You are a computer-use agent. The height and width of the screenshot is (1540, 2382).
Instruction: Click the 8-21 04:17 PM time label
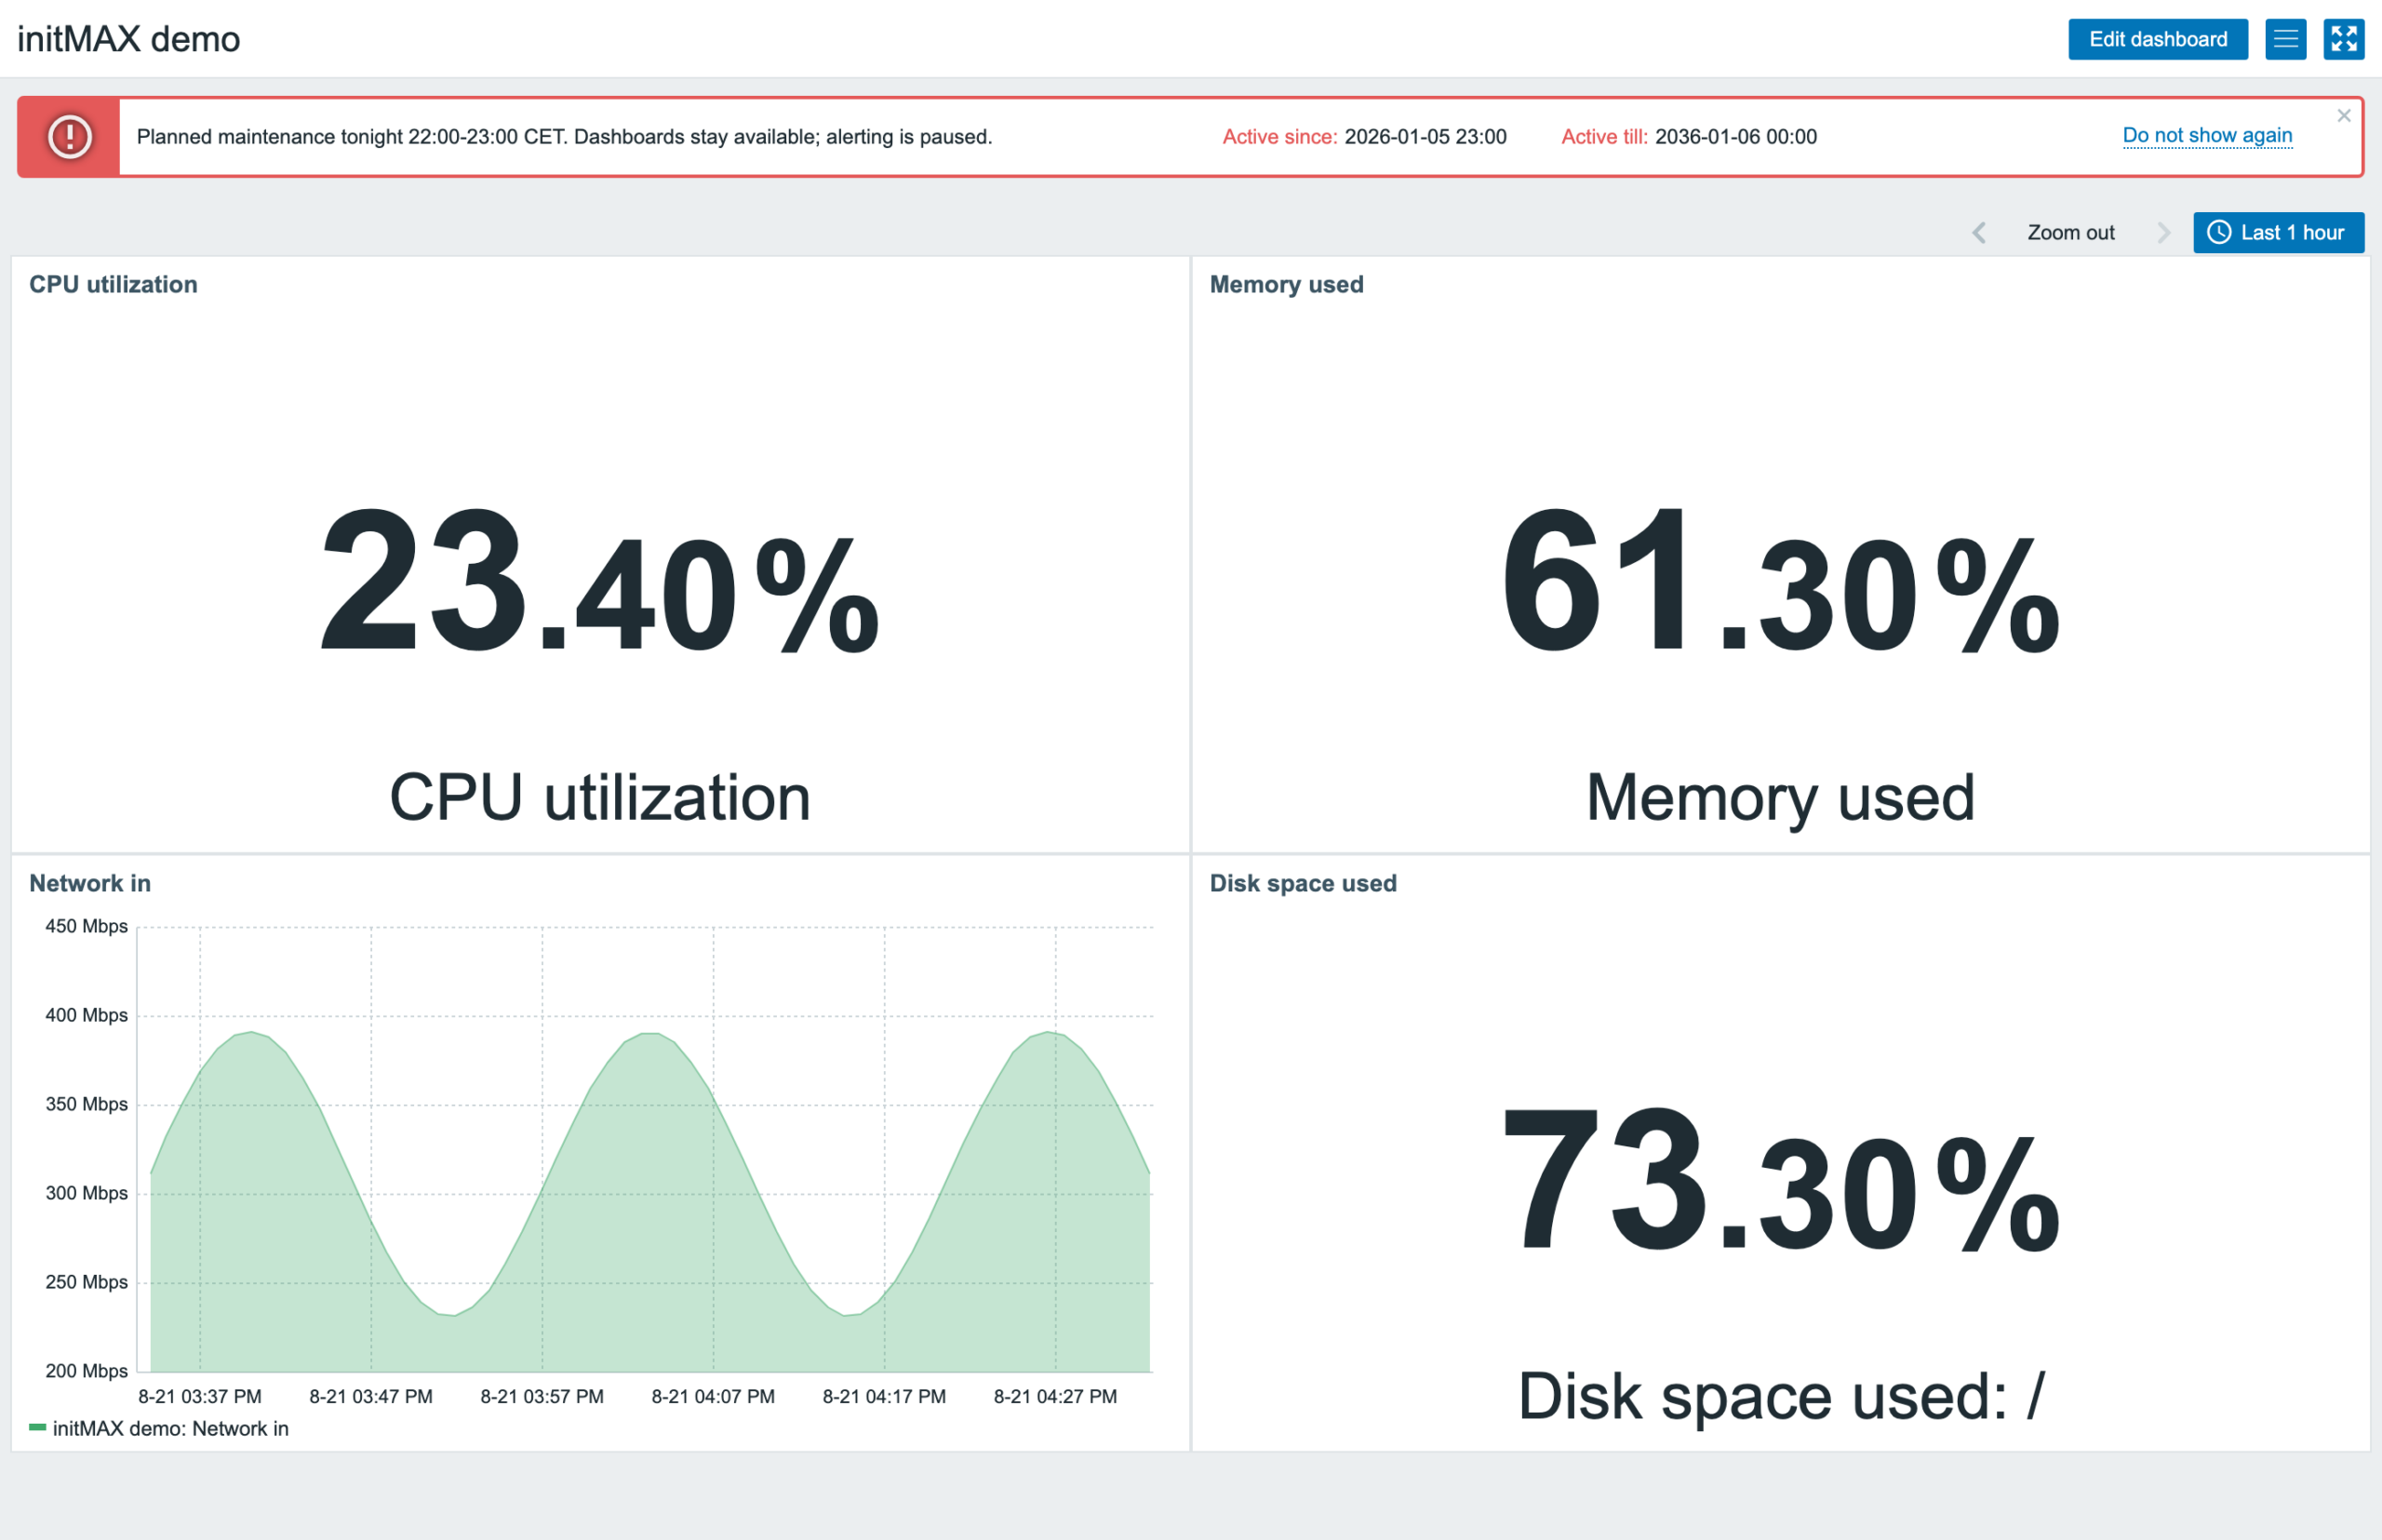(x=884, y=1396)
